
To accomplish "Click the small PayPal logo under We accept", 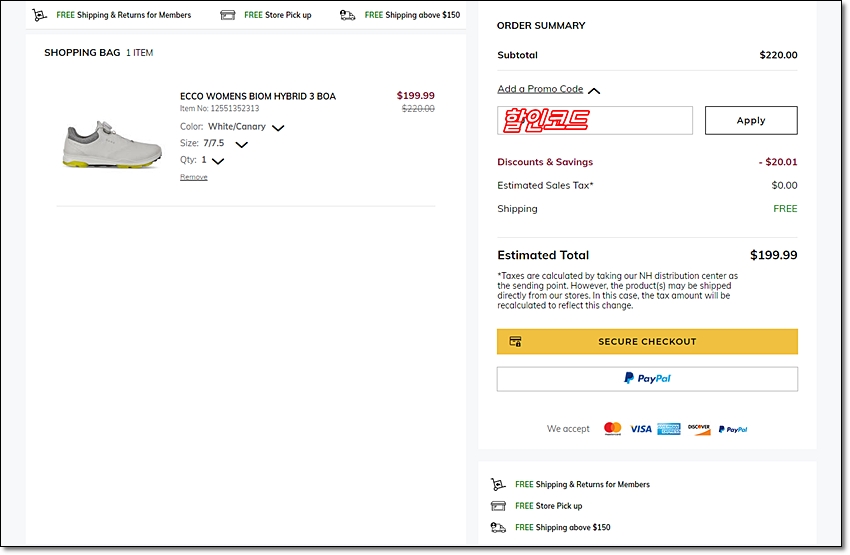I will coord(733,429).
